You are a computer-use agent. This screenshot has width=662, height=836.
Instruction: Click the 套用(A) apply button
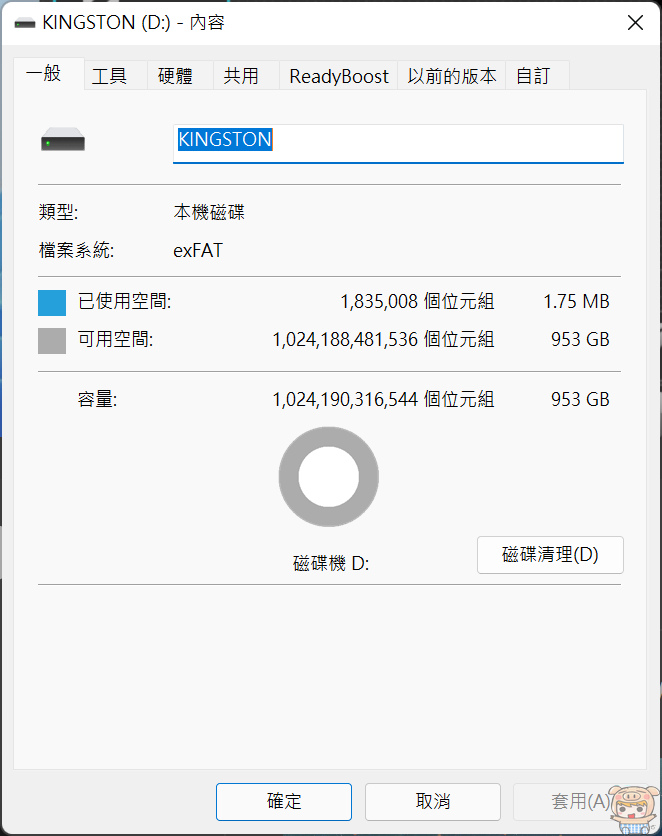580,801
